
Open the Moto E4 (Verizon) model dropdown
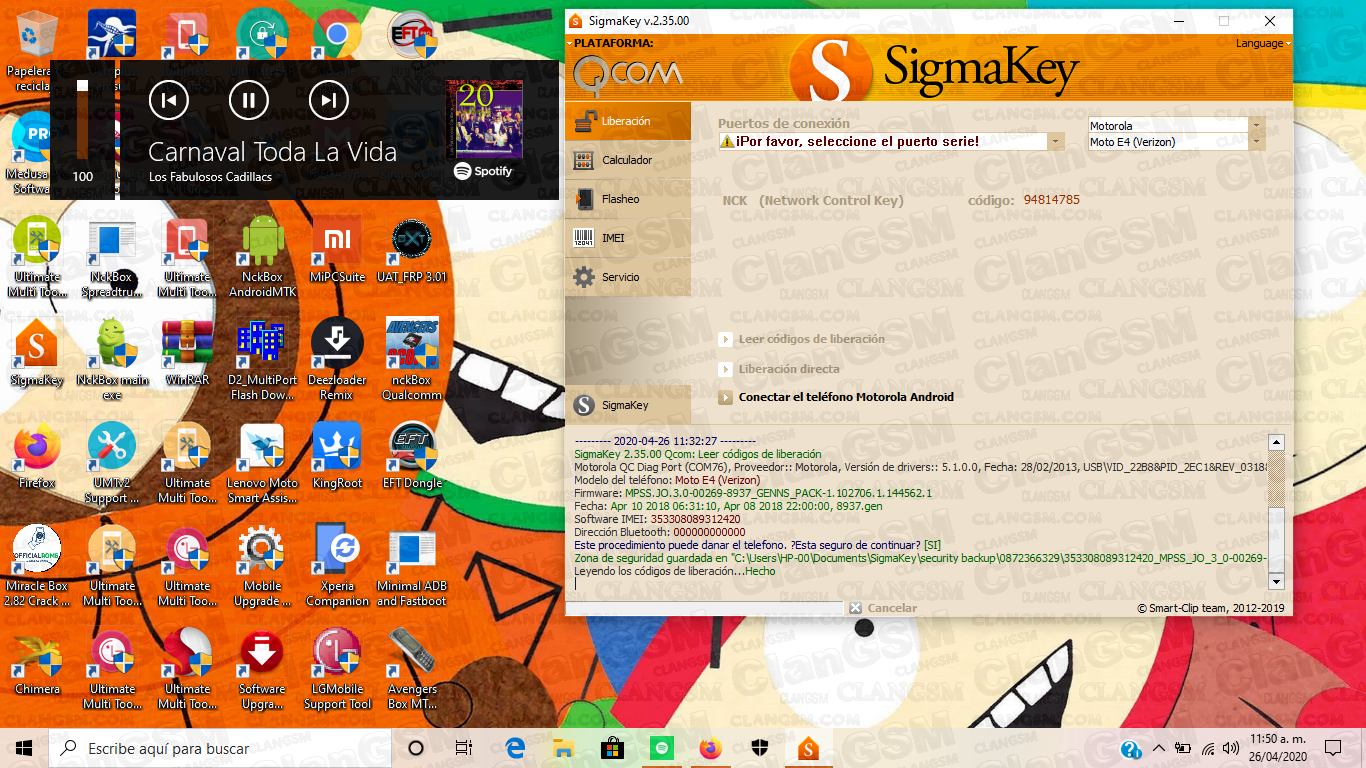[x=1257, y=142]
